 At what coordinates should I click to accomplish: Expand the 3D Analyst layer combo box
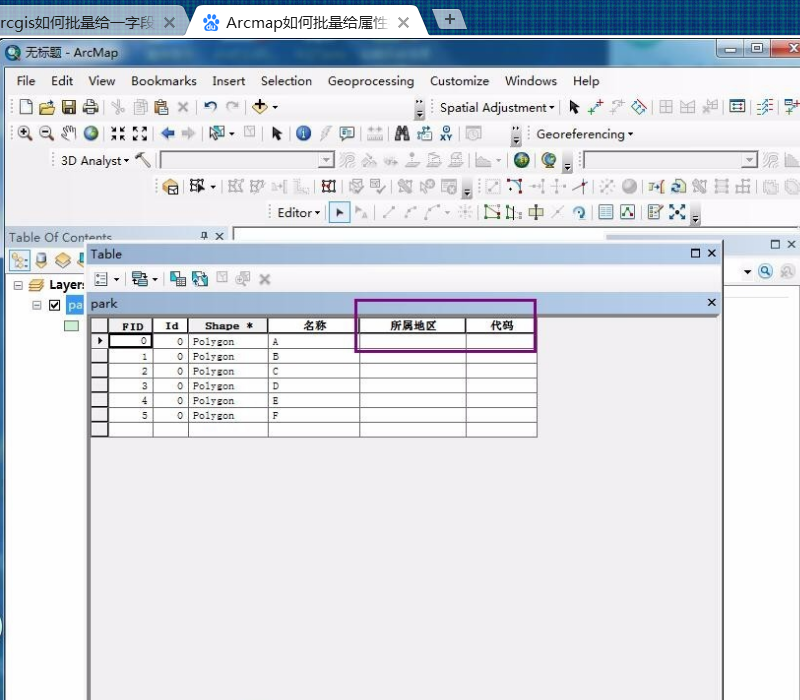(x=326, y=160)
